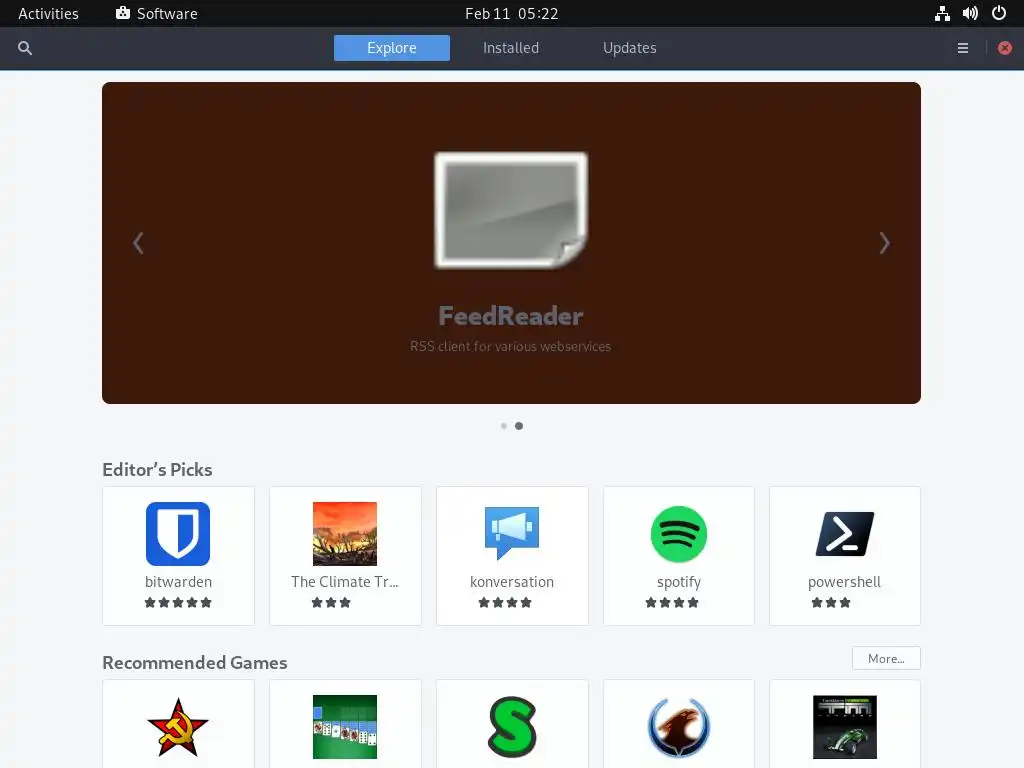Viewport: 1024px width, 768px height.
Task: Open the search magnifier icon
Action: 25,48
